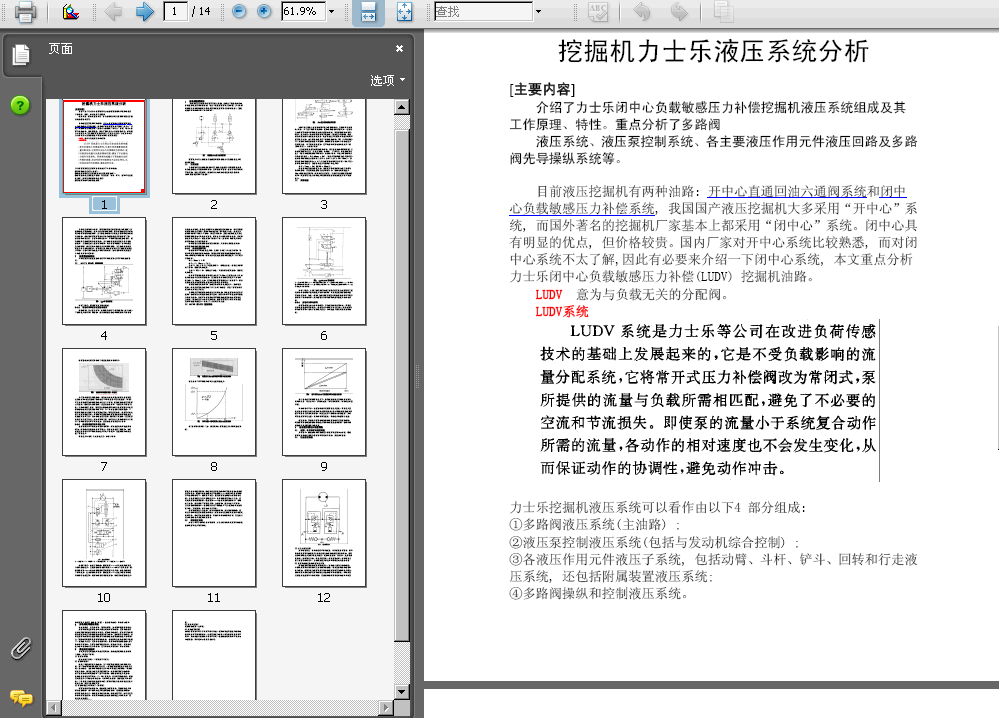Select page 5 thumbnail
Image resolution: width=999 pixels, height=718 pixels.
[x=214, y=271]
